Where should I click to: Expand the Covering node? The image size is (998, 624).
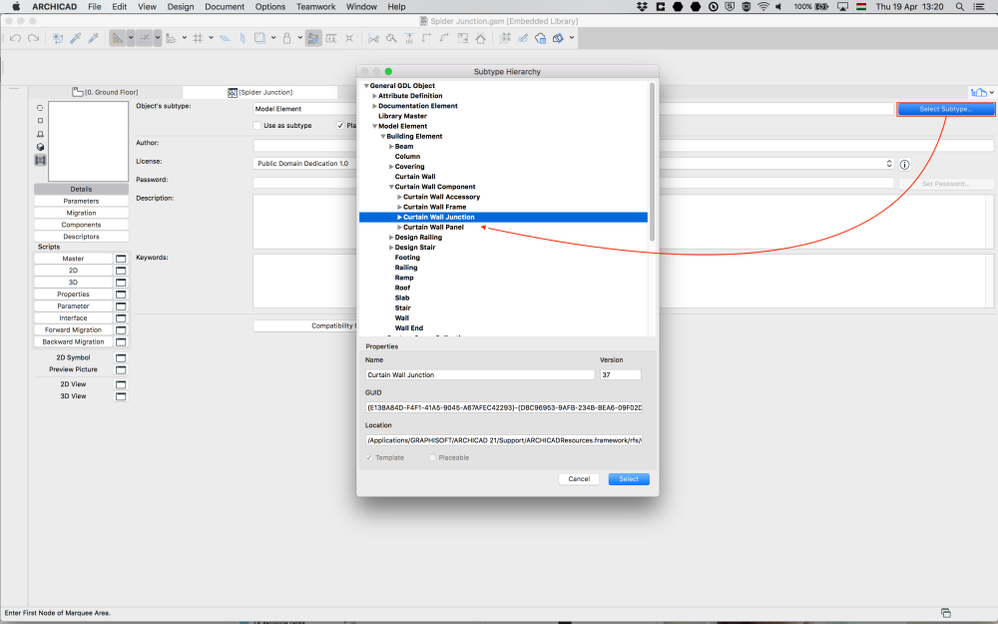[391, 166]
